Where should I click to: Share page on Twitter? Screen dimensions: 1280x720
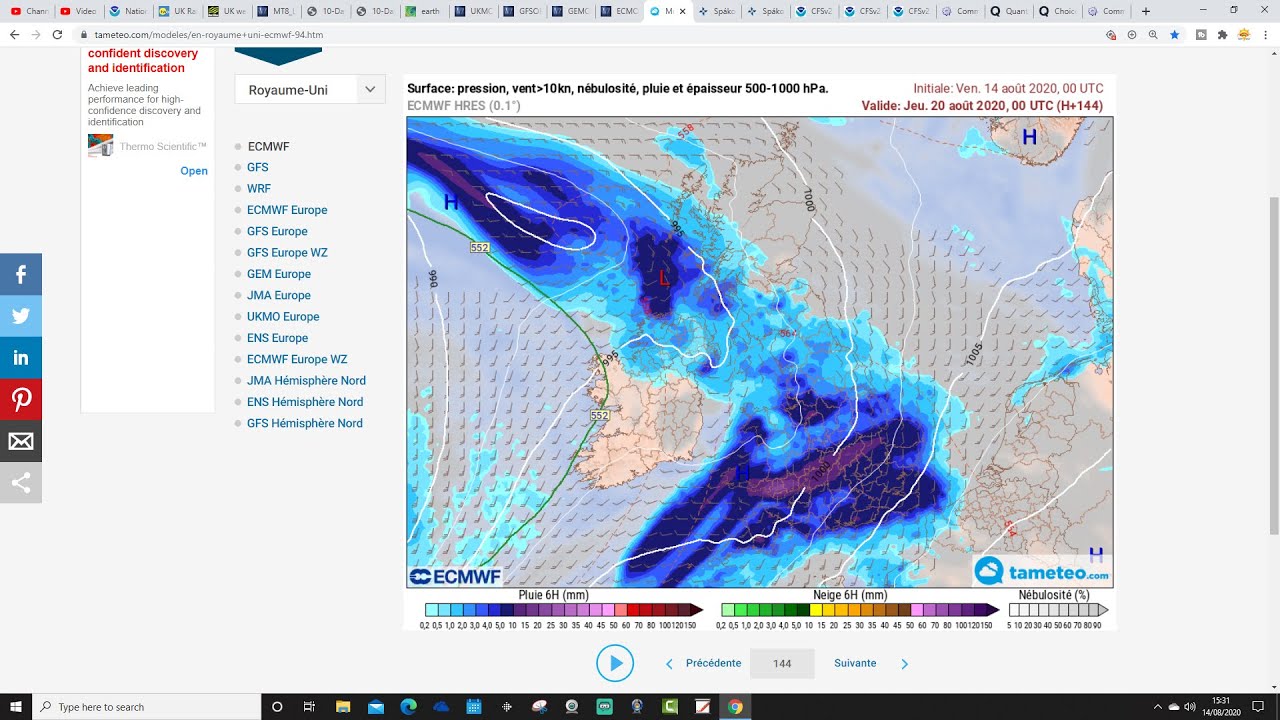click(21, 316)
